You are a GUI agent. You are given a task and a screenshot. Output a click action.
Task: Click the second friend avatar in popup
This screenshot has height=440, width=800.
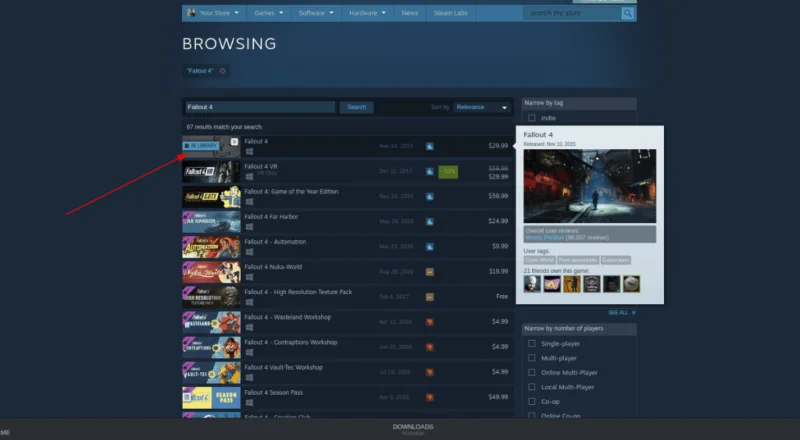tap(552, 284)
